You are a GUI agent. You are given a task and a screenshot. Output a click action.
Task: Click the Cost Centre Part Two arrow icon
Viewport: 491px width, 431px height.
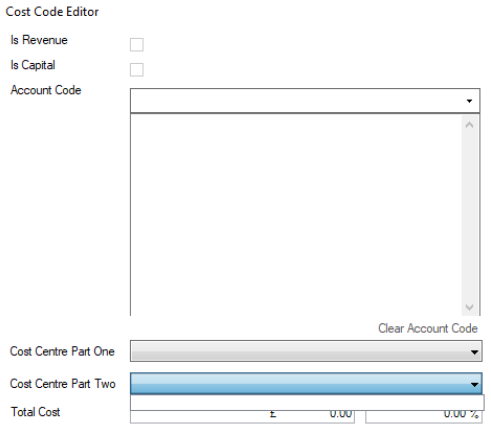click(x=474, y=384)
